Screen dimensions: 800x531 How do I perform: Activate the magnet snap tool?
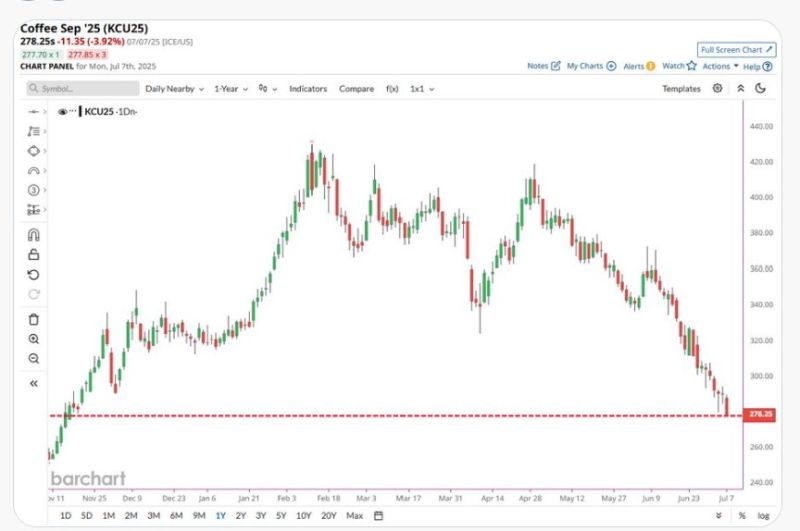pos(33,236)
